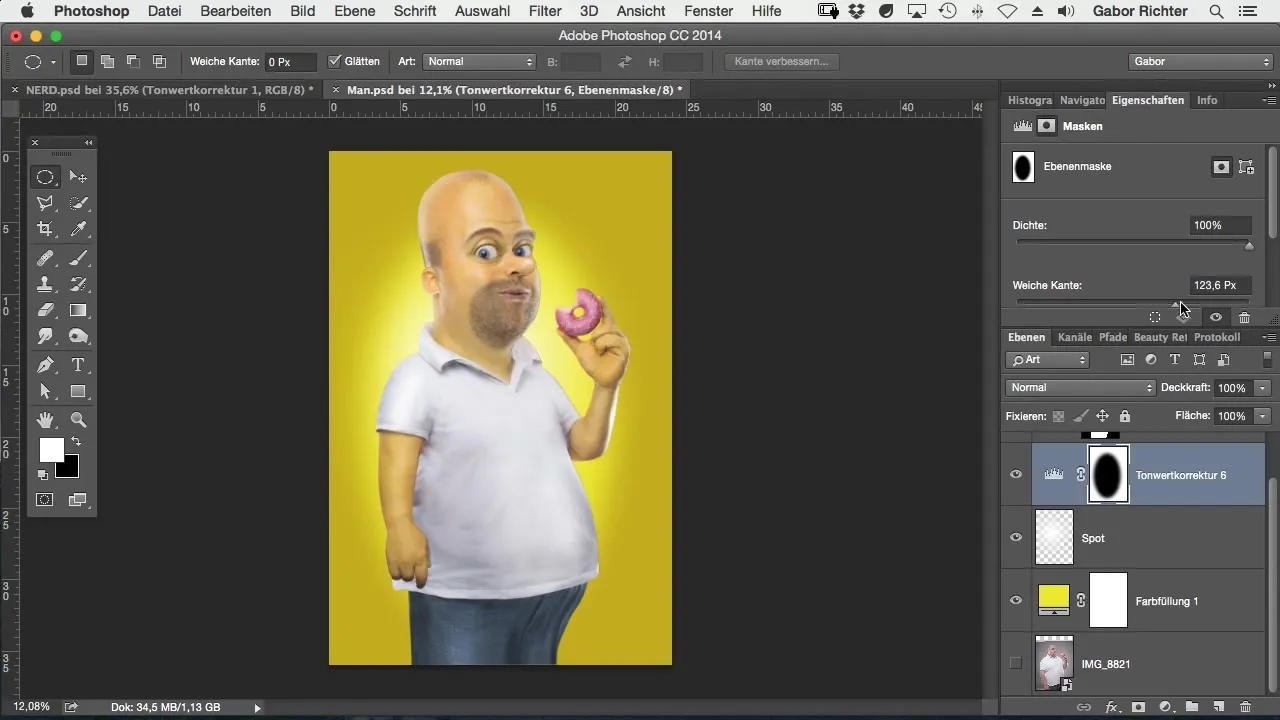Open layer filter type Art dropdown

[x=1048, y=360]
